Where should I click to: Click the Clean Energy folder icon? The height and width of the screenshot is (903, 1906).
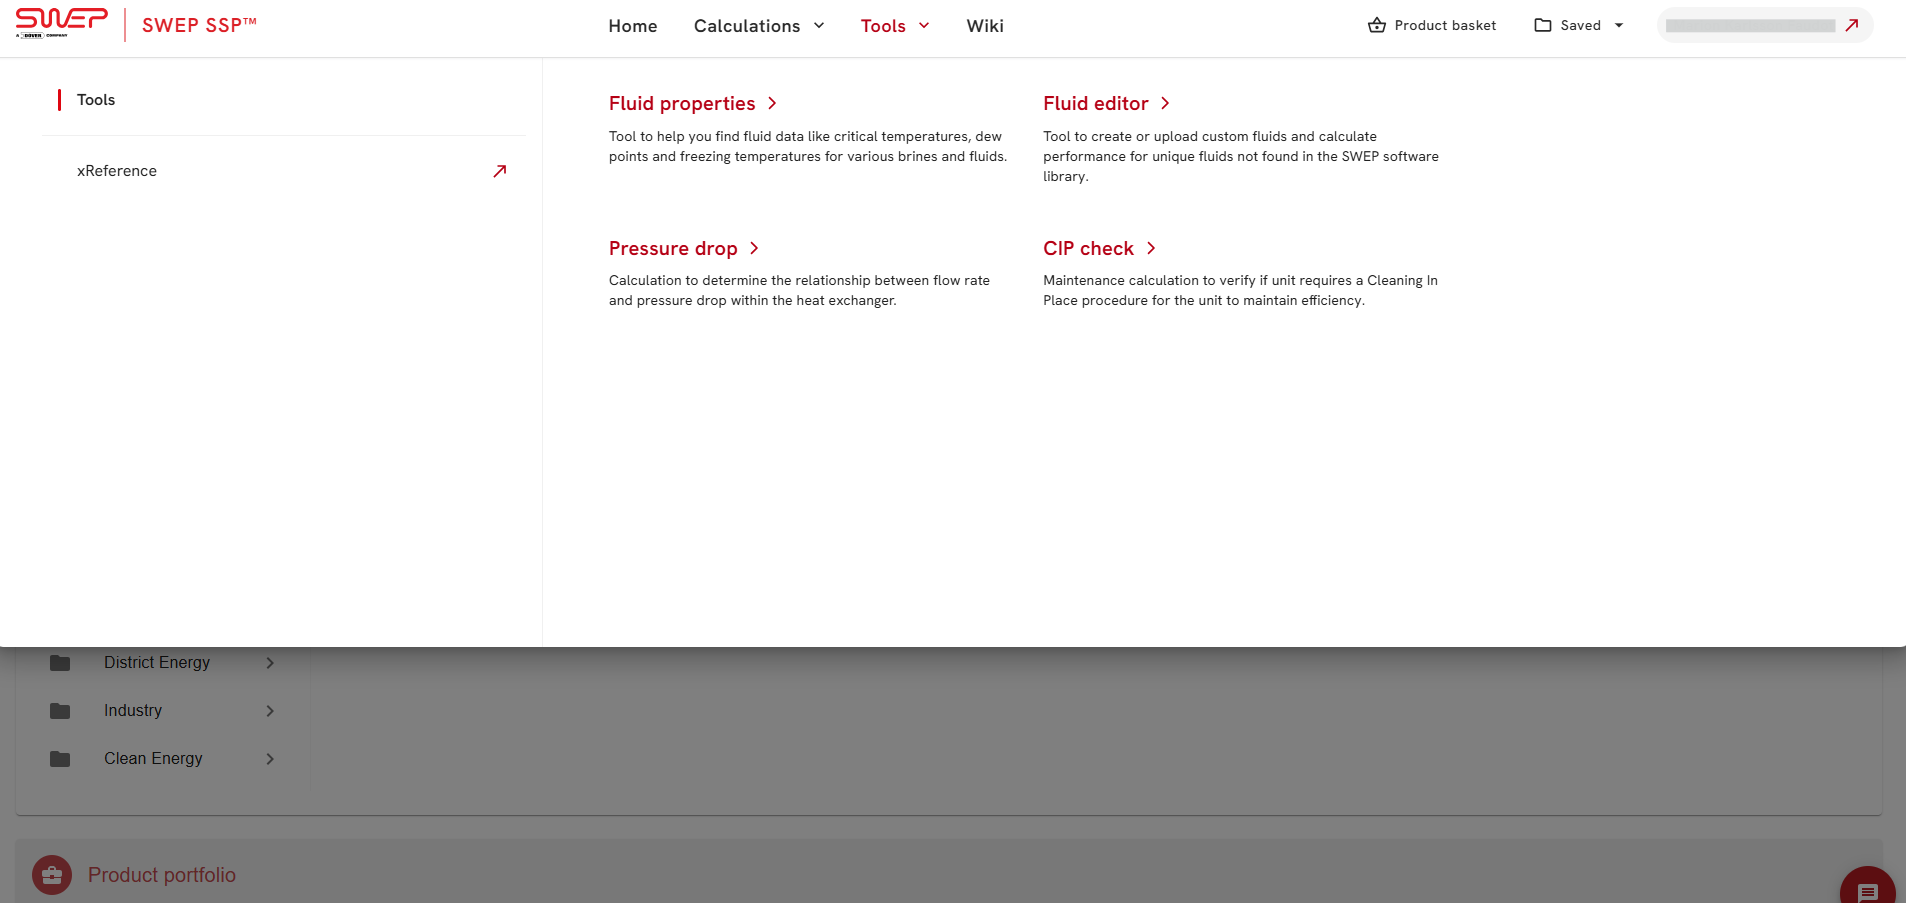pyautogui.click(x=60, y=759)
